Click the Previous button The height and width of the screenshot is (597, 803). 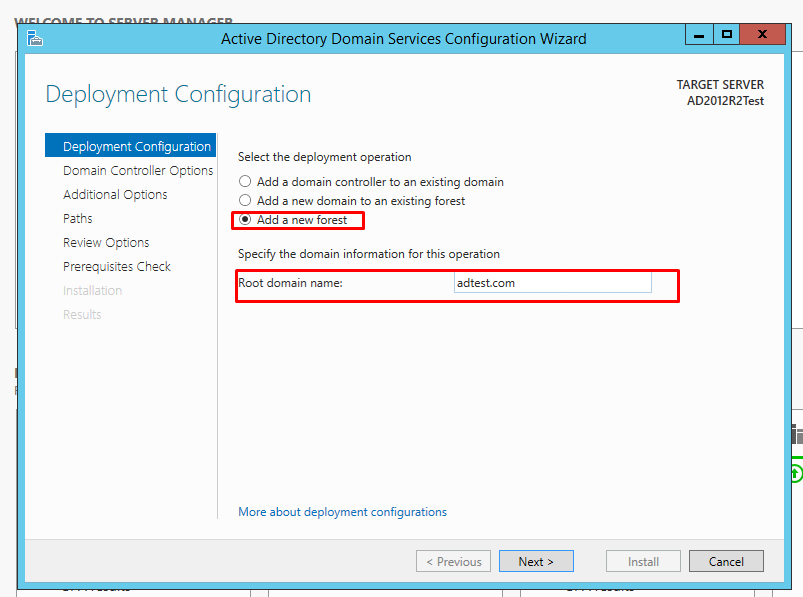[x=453, y=561]
